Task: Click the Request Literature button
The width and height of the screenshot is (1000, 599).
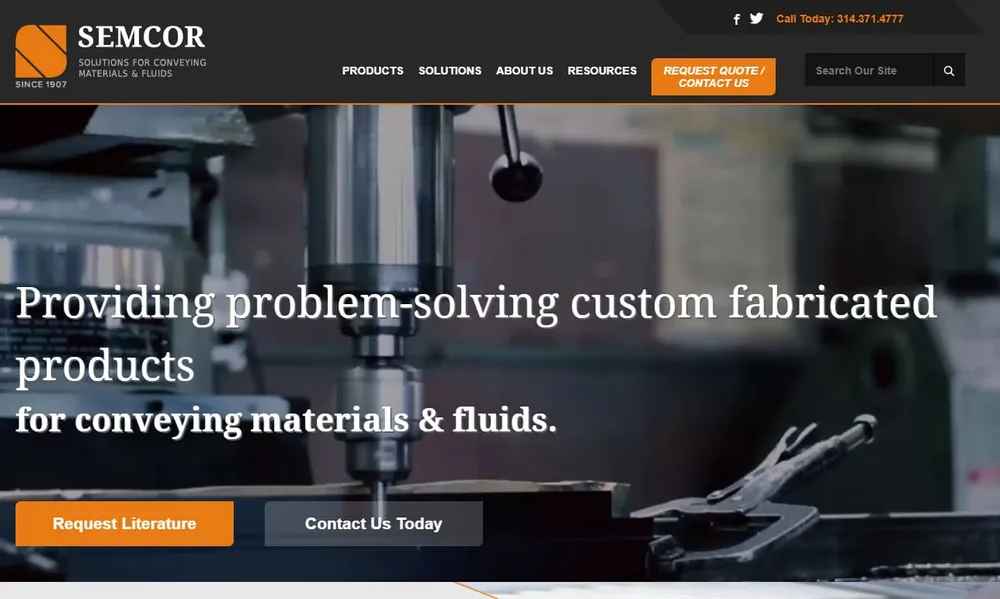Action: pos(124,523)
